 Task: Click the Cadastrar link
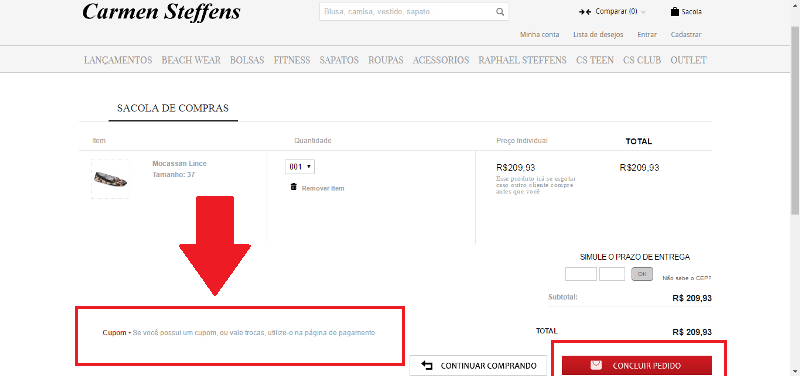(686, 35)
